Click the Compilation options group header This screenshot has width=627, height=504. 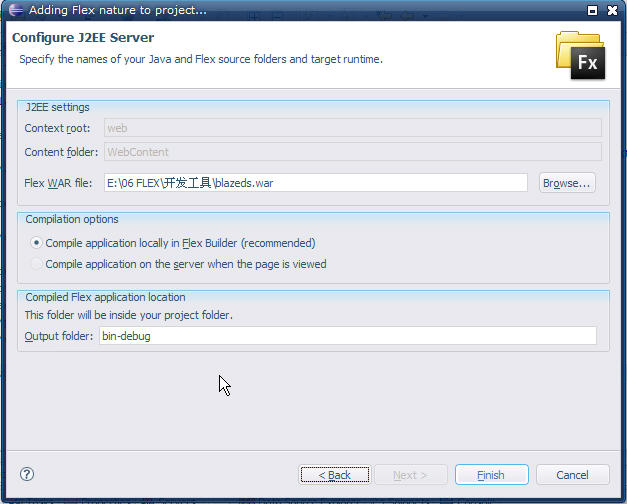72,219
